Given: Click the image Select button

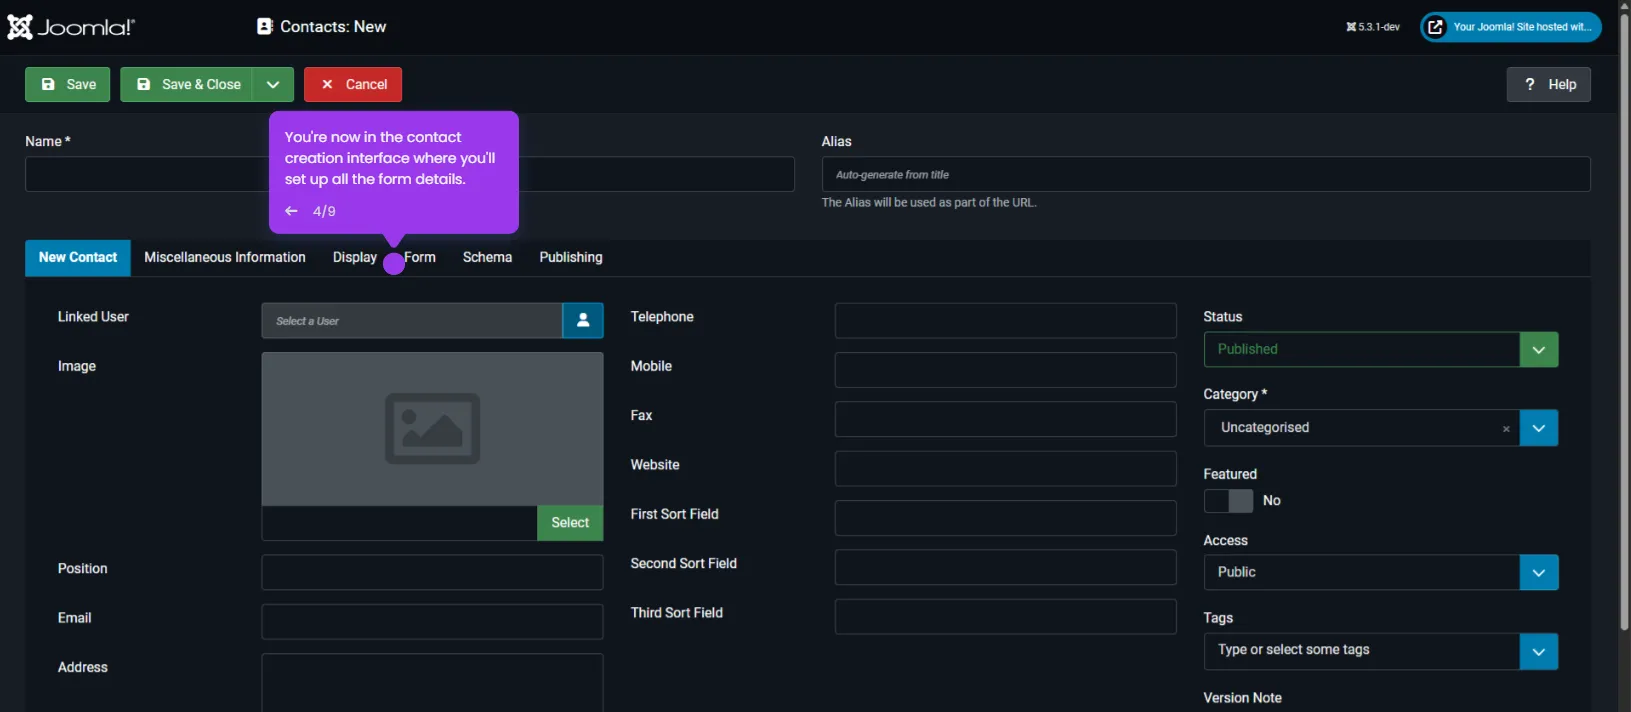Looking at the screenshot, I should coord(570,523).
